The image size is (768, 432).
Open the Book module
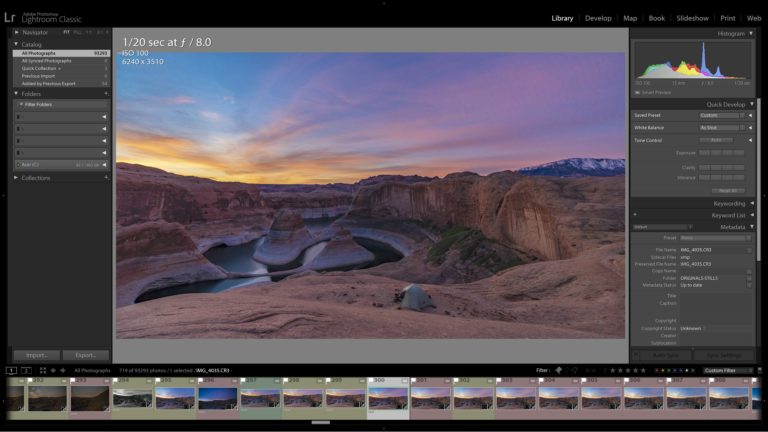point(657,18)
